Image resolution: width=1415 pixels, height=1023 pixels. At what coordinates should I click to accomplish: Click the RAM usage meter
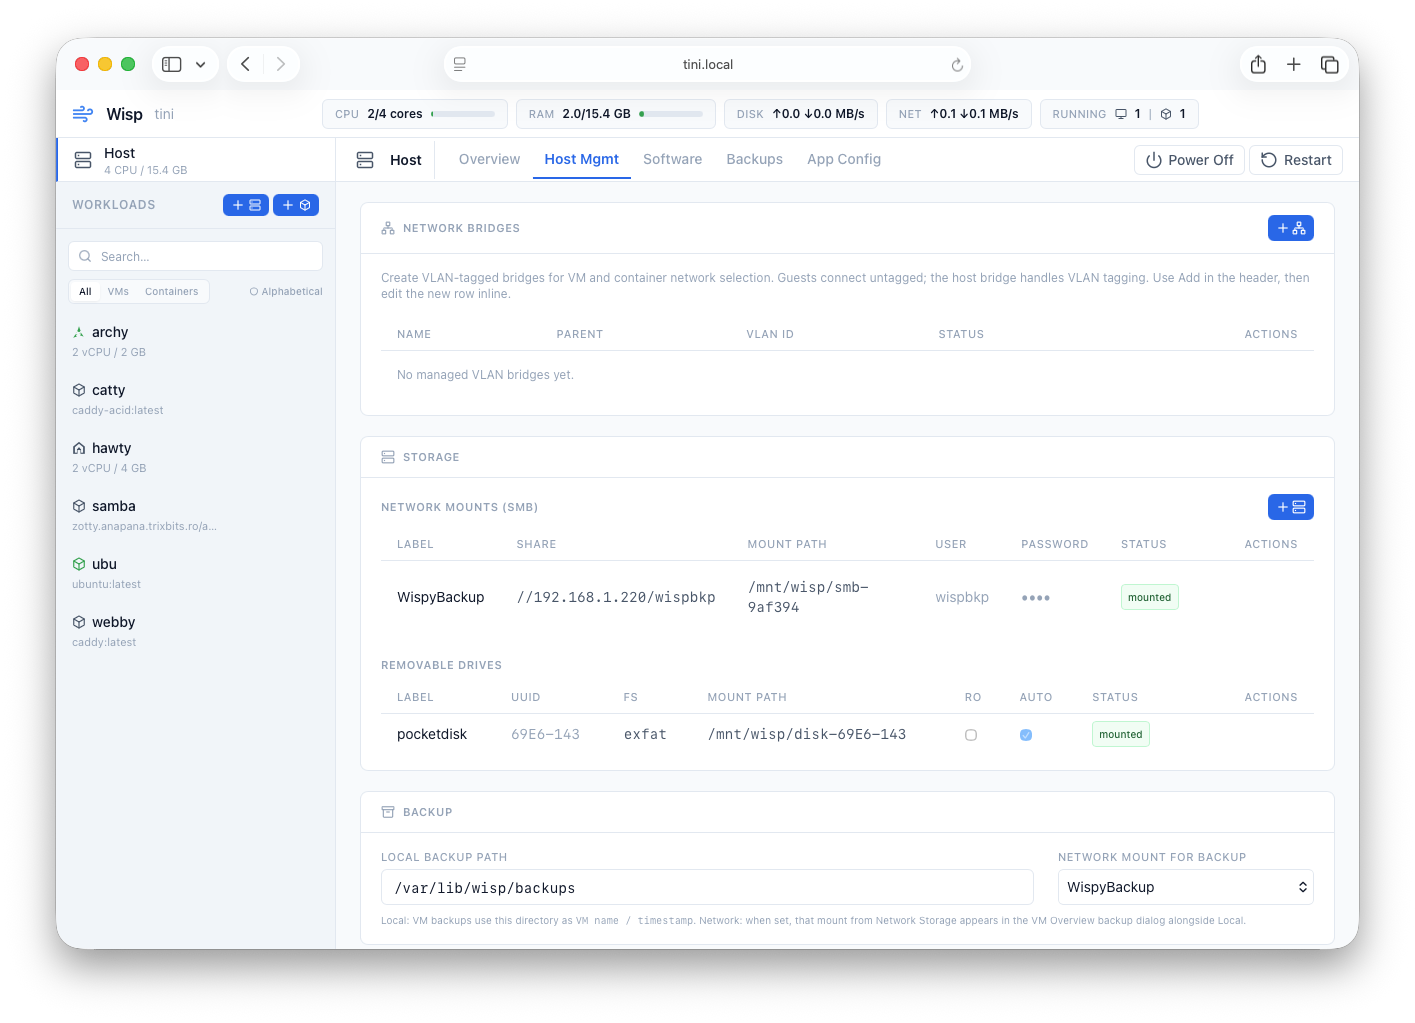click(616, 114)
